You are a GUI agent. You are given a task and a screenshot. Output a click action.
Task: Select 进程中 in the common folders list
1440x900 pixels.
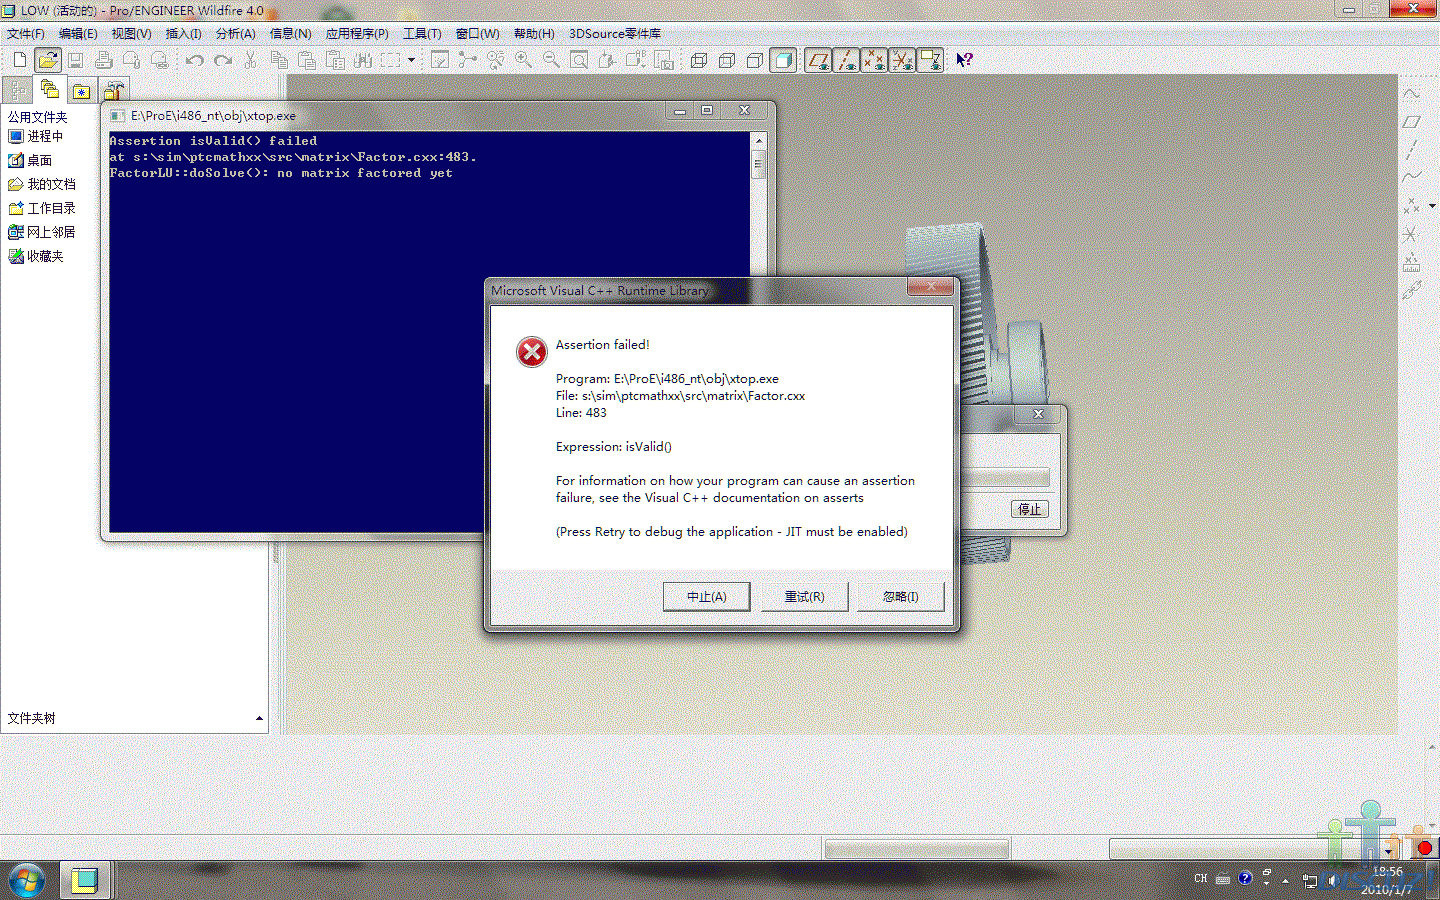pos(36,136)
